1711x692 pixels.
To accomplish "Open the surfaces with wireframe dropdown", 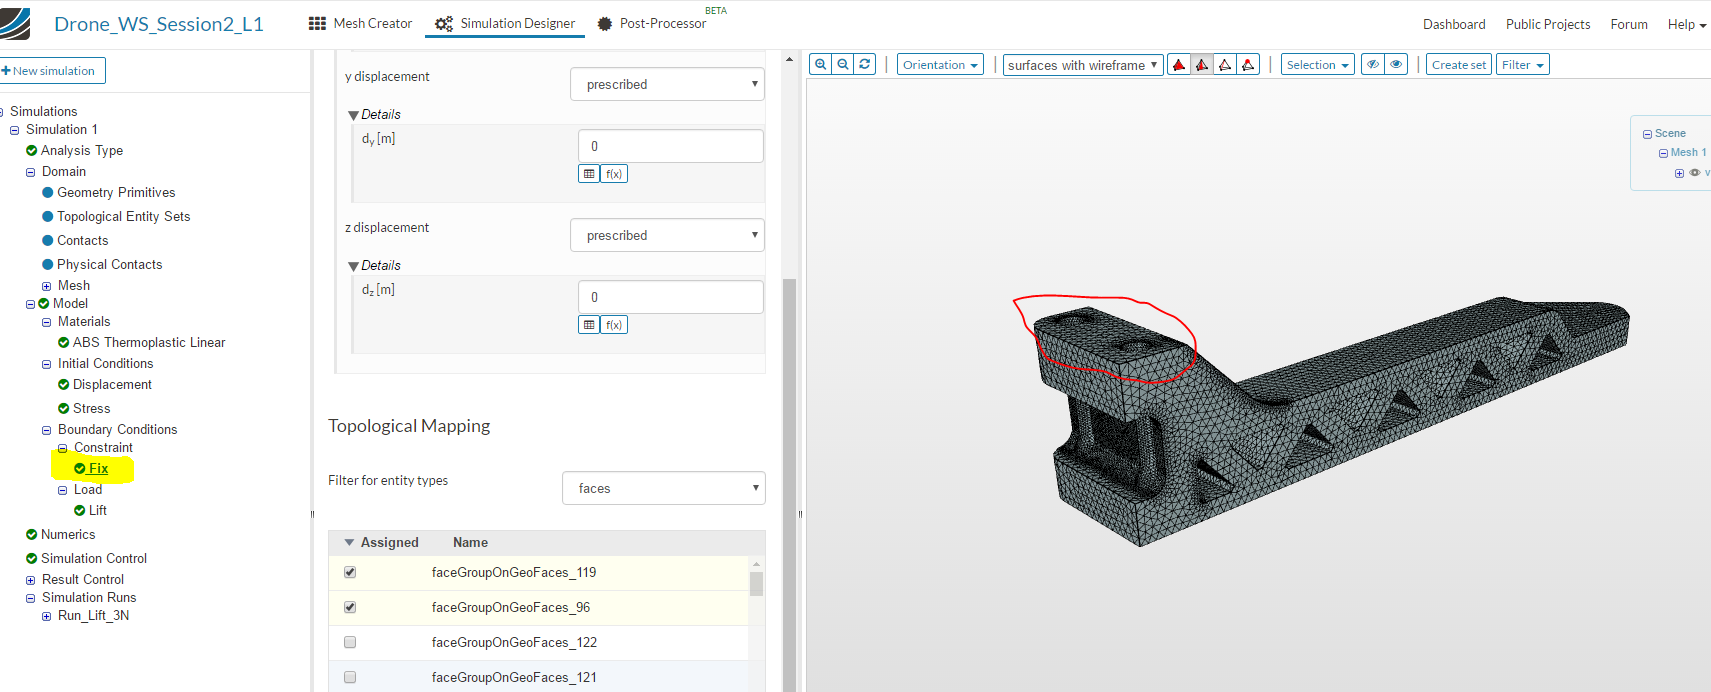I will (1082, 65).
